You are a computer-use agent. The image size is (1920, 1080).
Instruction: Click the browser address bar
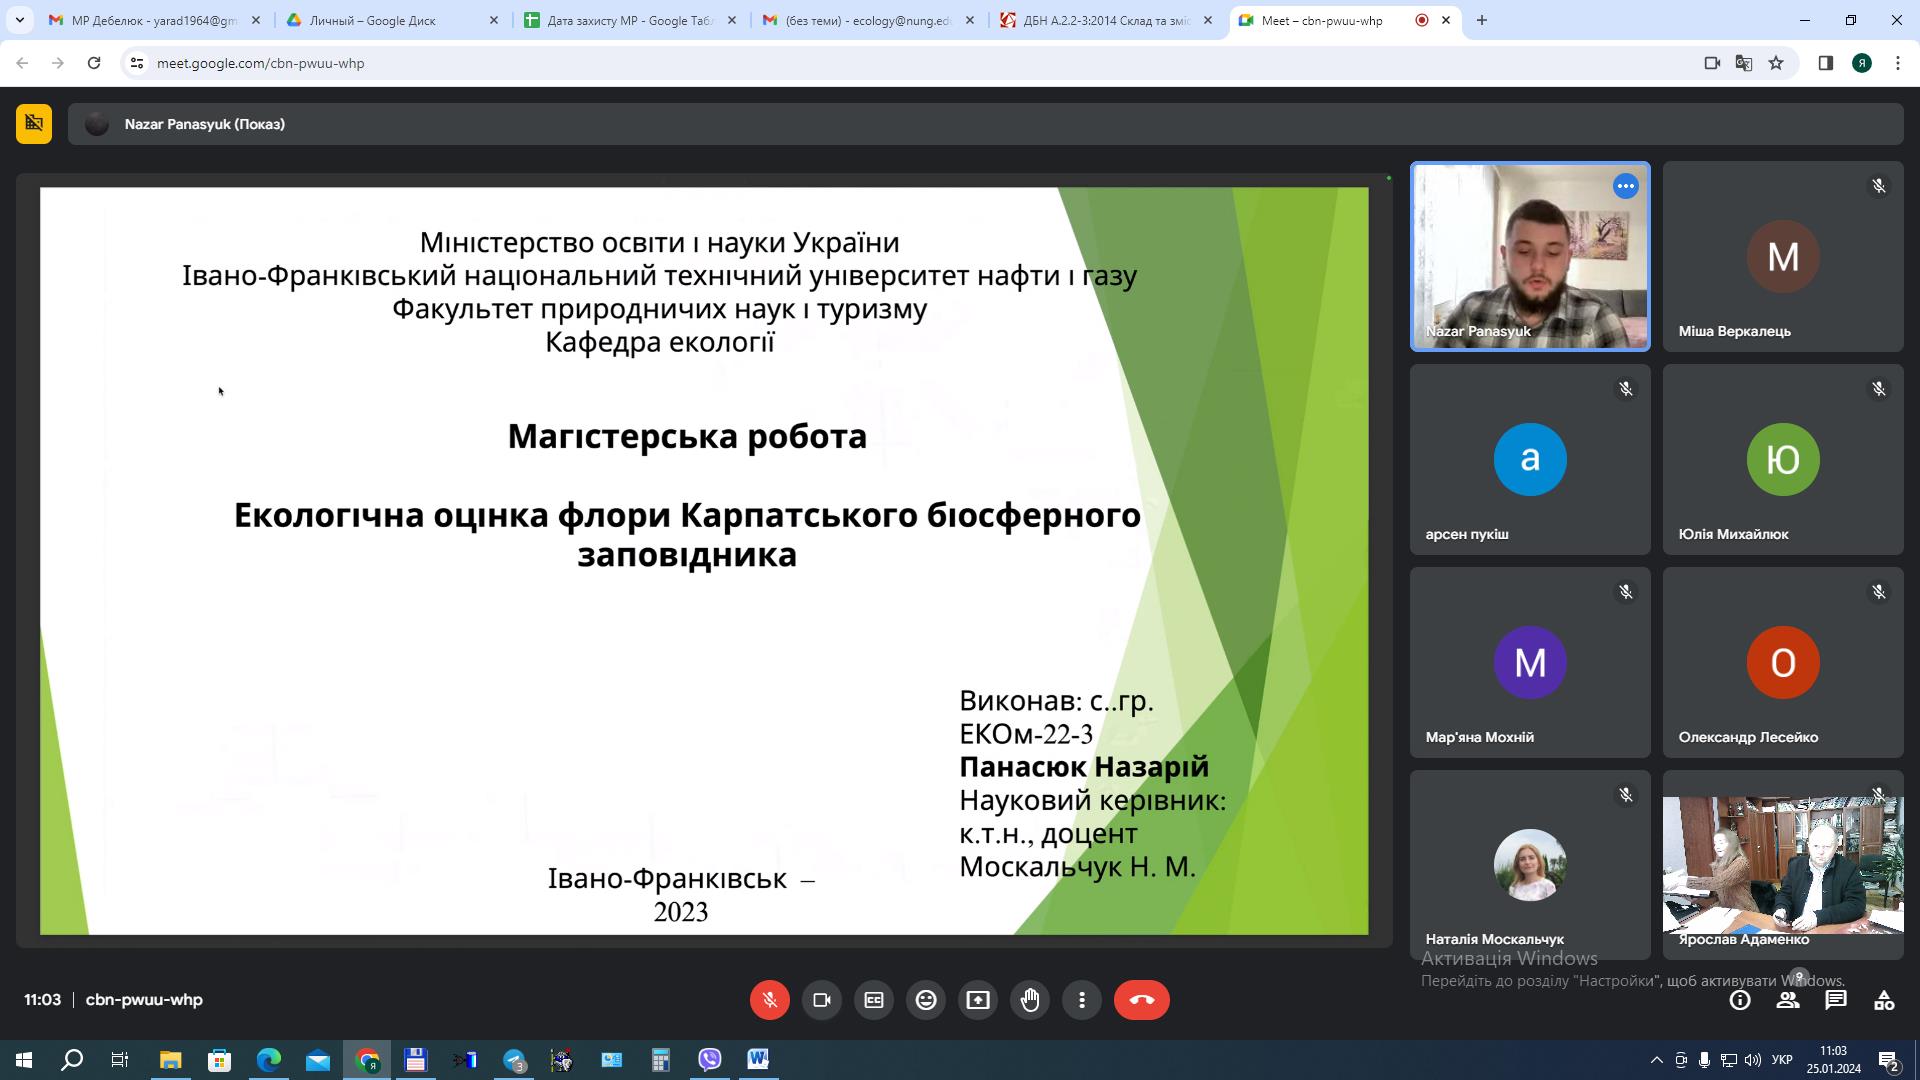400,62
